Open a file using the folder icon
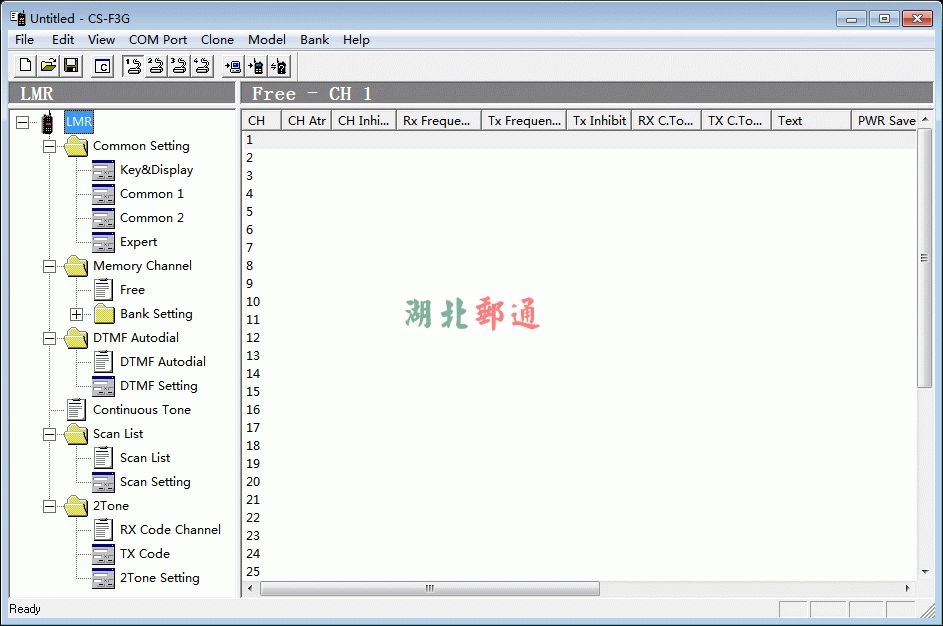 tap(48, 66)
